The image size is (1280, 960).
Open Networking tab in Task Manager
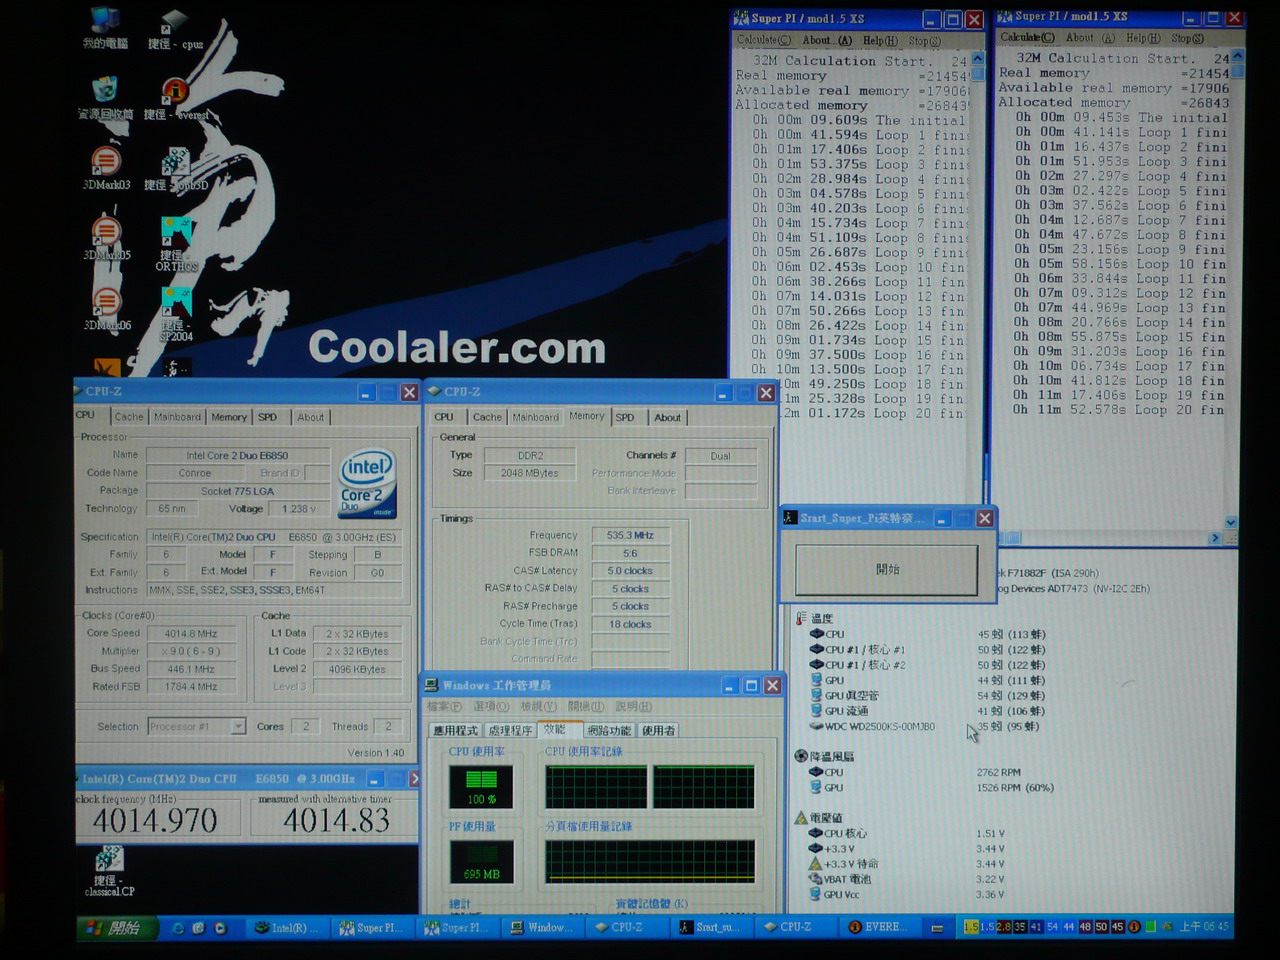(609, 730)
